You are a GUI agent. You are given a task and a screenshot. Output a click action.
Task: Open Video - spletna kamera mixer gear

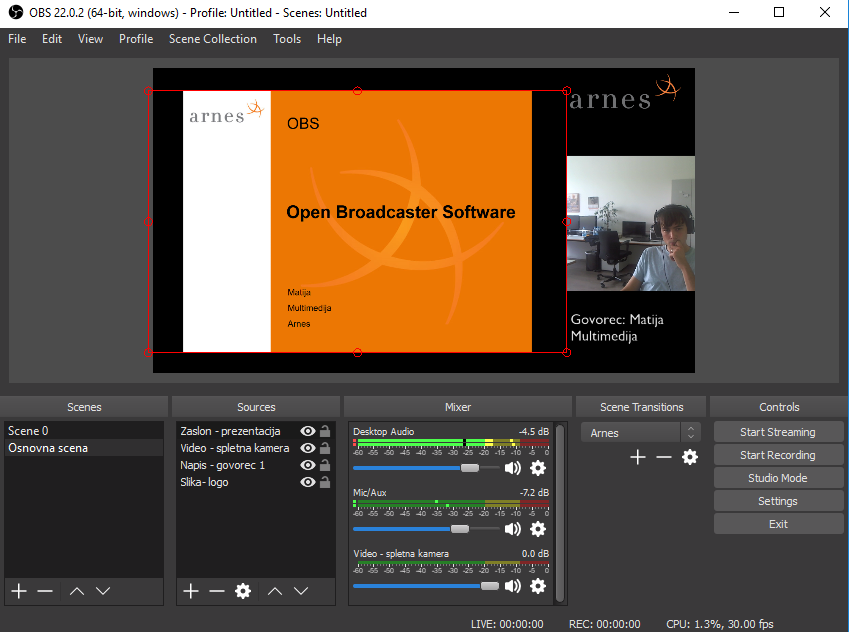pyautogui.click(x=538, y=585)
